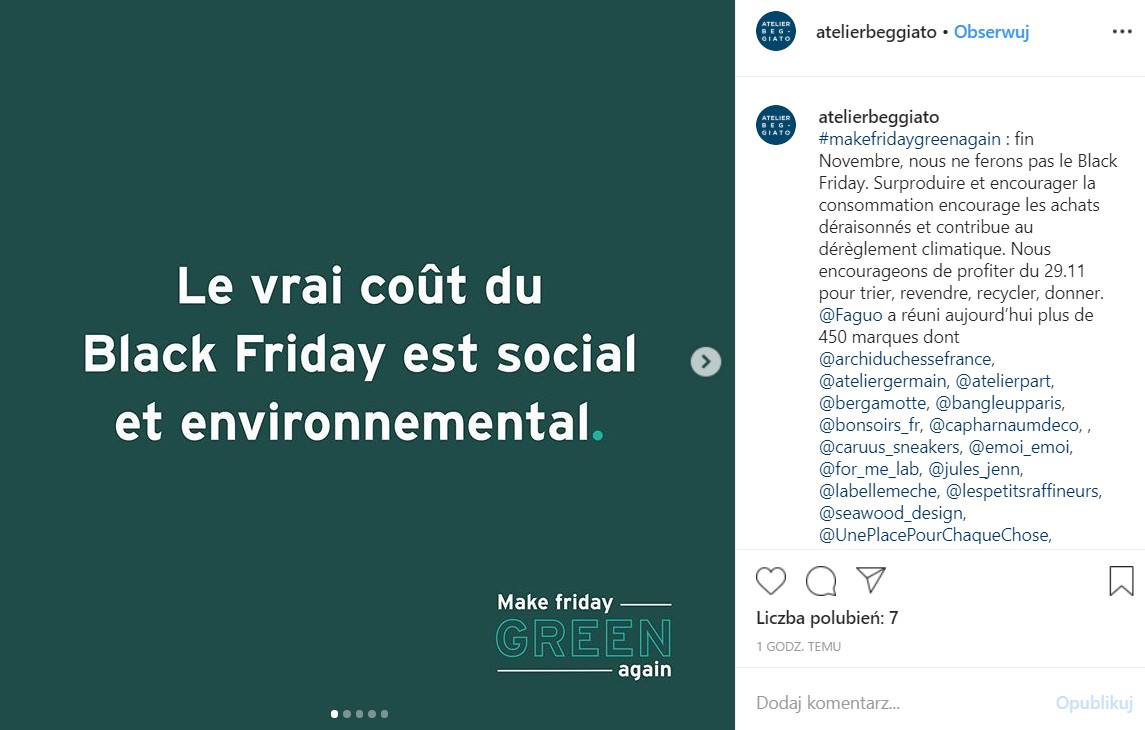Go to the next carousel slide arrow
Viewport: 1145px width, 730px height.
tap(706, 361)
